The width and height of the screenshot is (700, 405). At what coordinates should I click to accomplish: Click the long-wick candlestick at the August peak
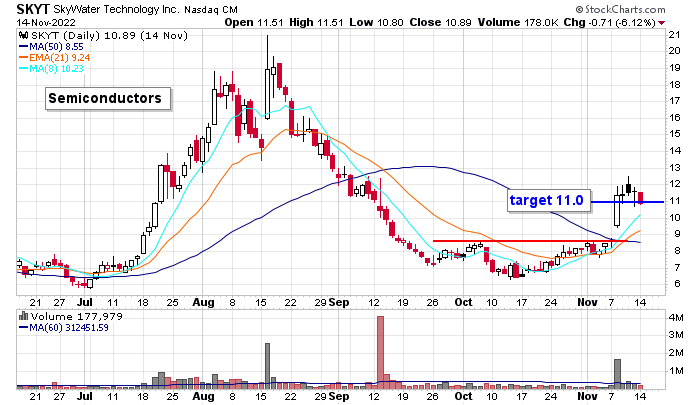(x=267, y=77)
